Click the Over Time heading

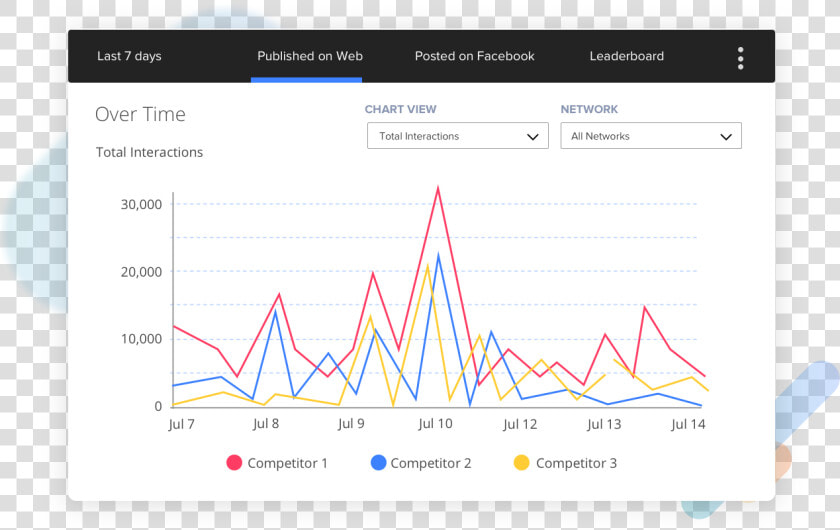[x=140, y=114]
